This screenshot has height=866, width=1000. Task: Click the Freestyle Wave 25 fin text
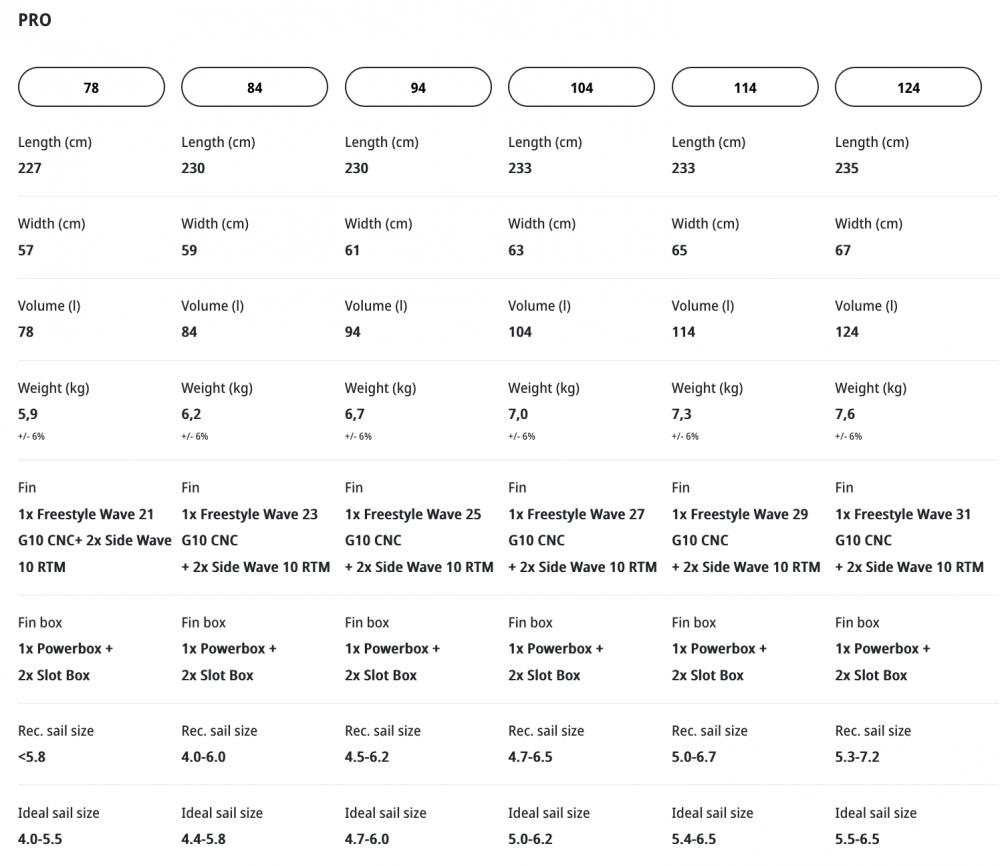[413, 514]
